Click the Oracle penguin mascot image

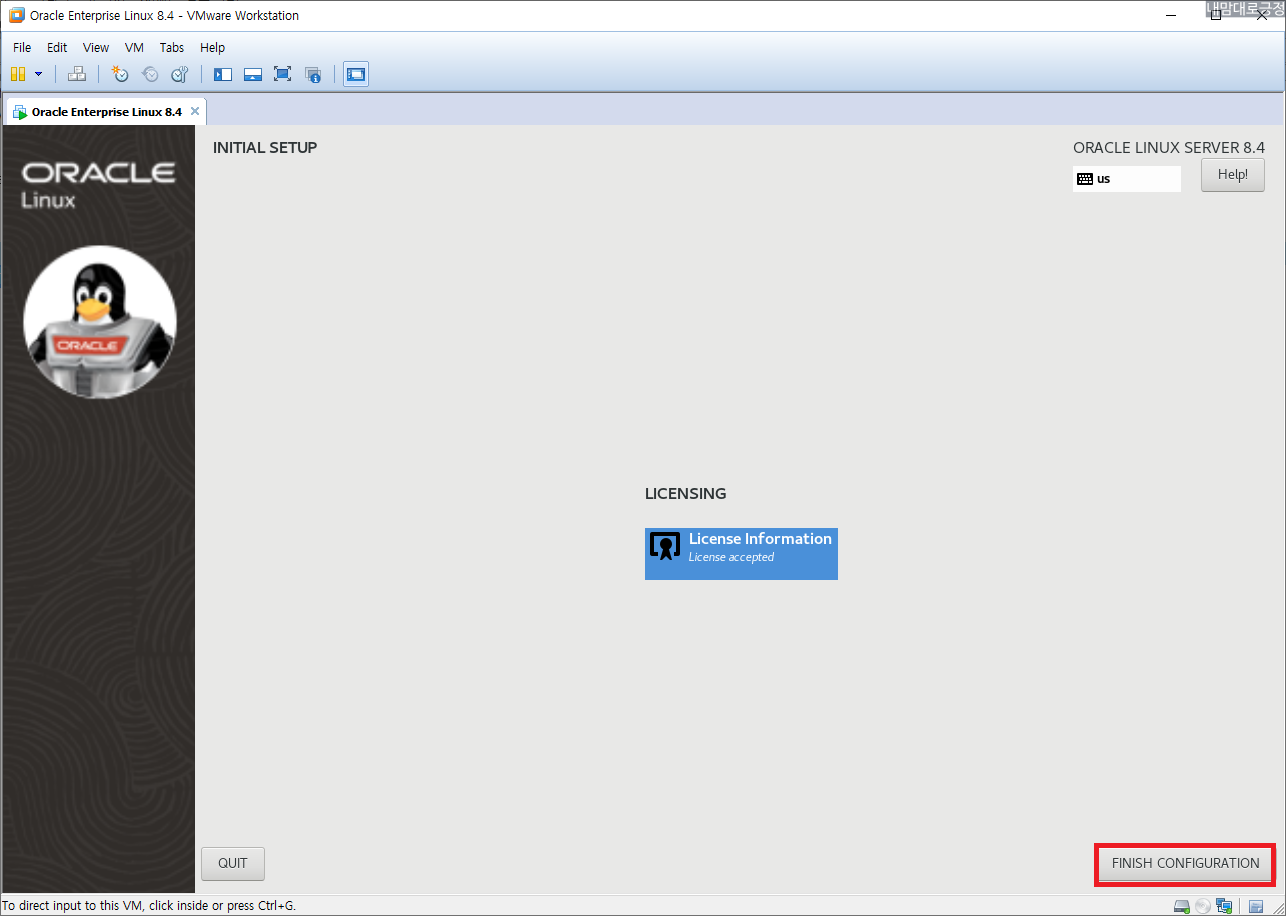tap(100, 322)
